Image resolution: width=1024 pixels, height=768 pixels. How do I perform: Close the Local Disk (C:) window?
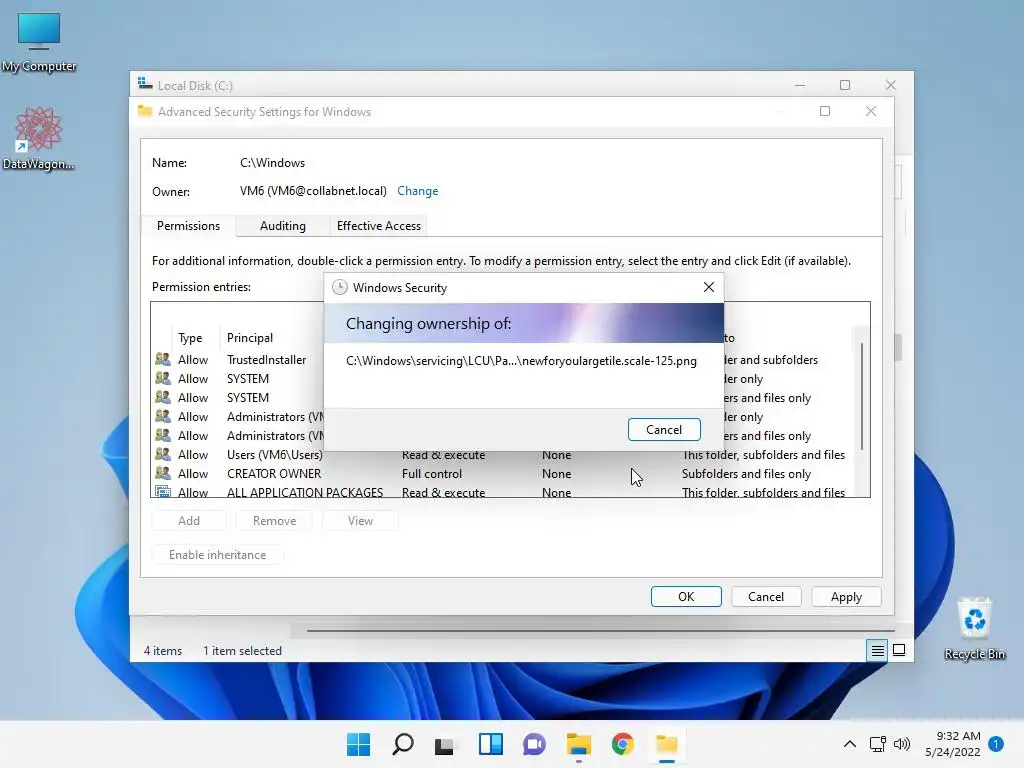890,86
